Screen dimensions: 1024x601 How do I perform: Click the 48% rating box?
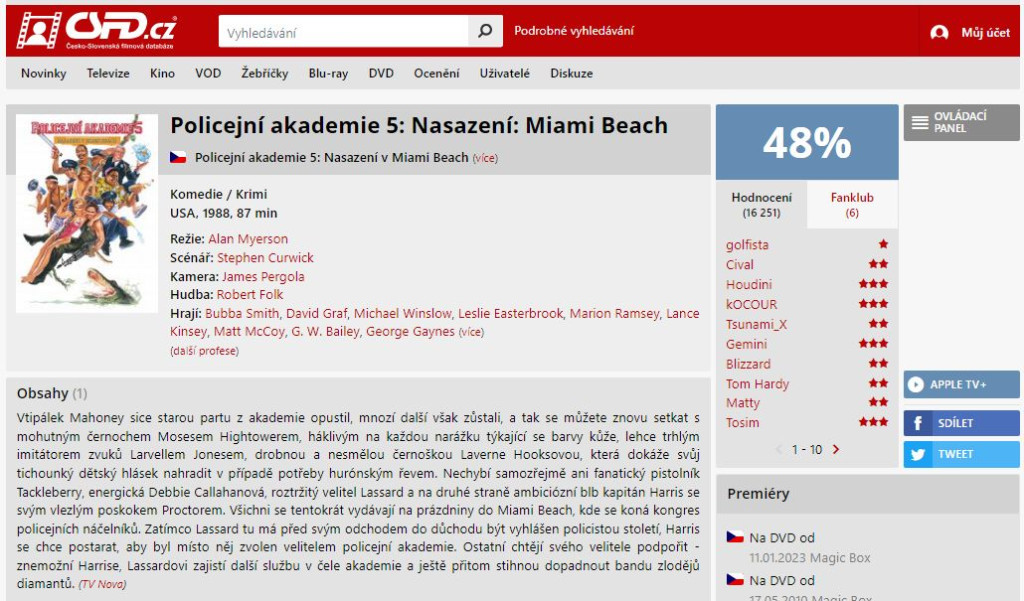807,142
